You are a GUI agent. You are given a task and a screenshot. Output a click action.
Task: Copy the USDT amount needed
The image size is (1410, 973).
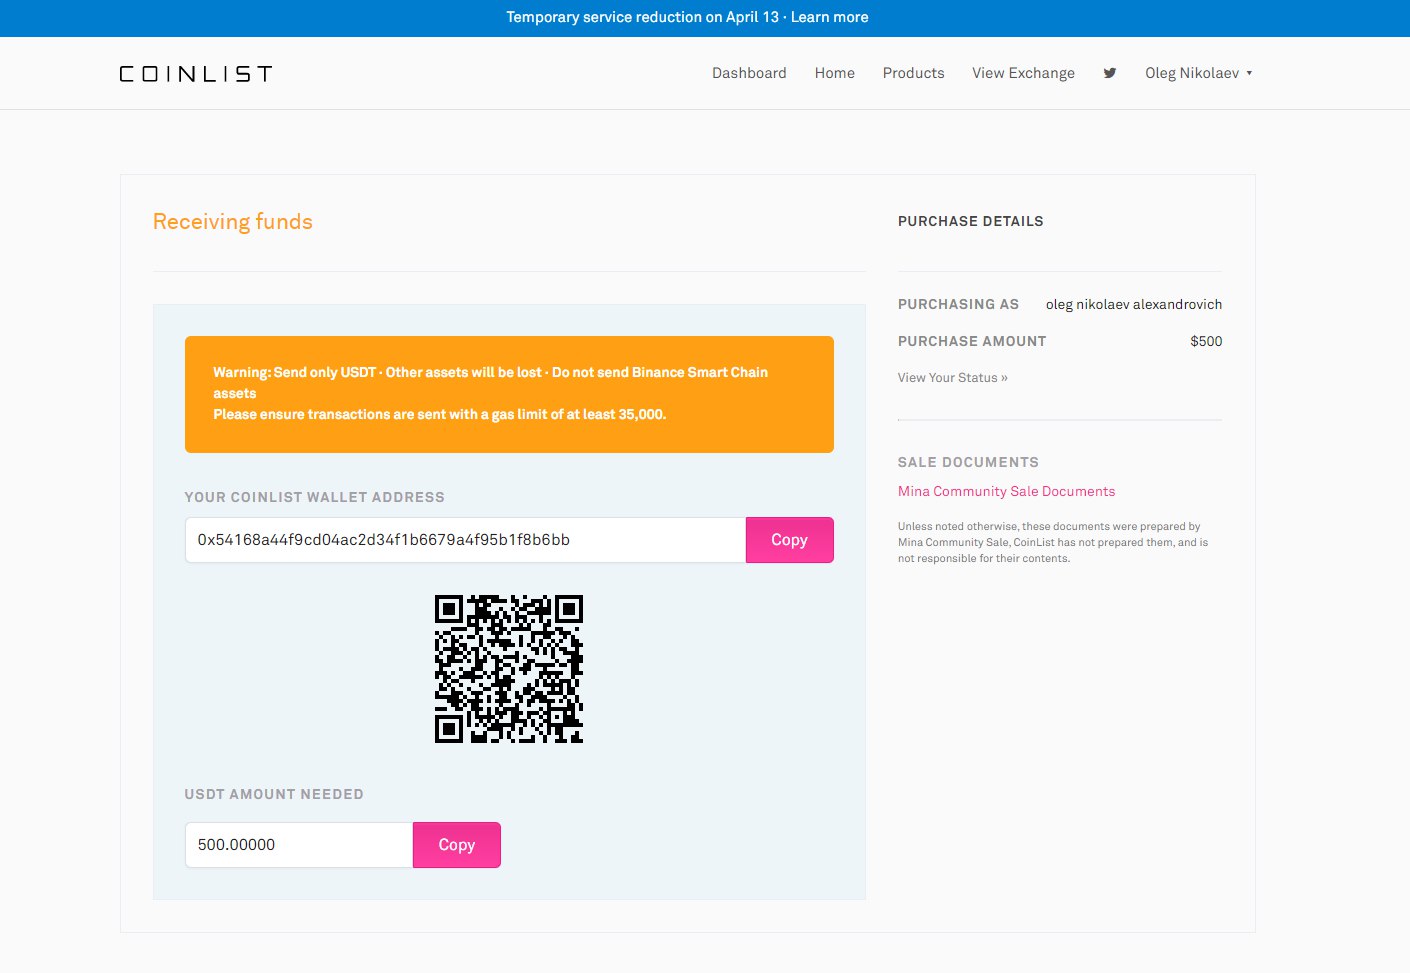[456, 845]
